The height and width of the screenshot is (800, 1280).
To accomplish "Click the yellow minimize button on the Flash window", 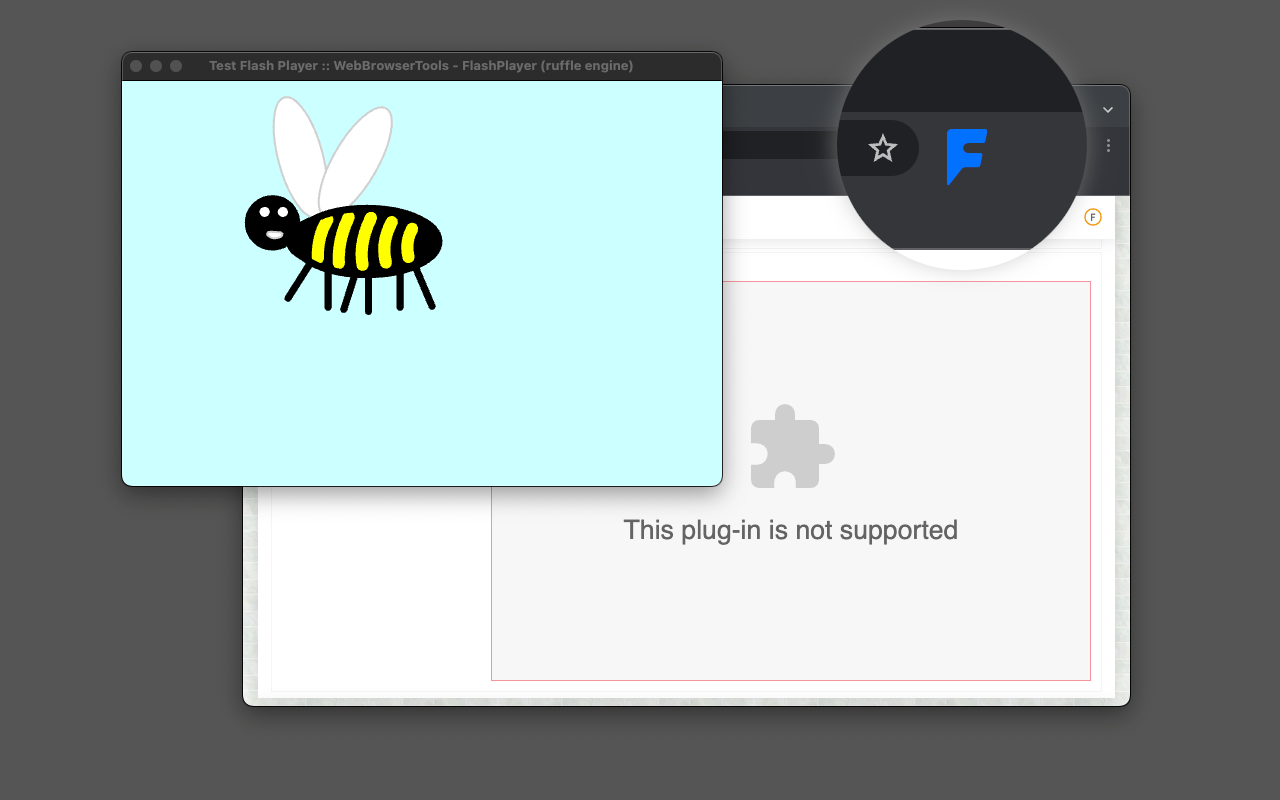I will click(155, 65).
